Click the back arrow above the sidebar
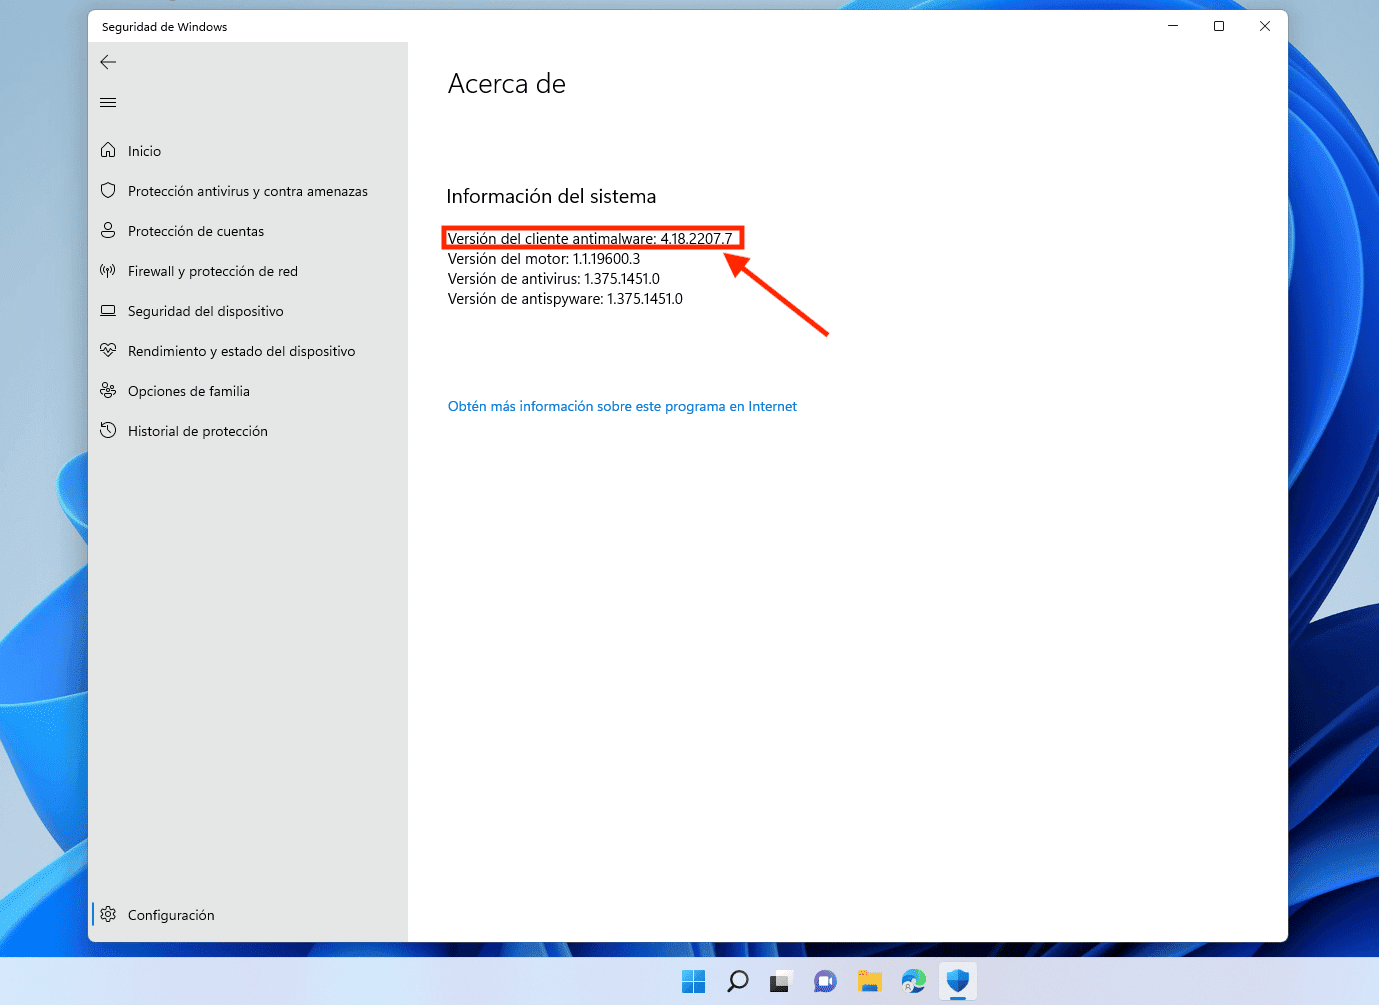1379x1005 pixels. [x=108, y=61]
